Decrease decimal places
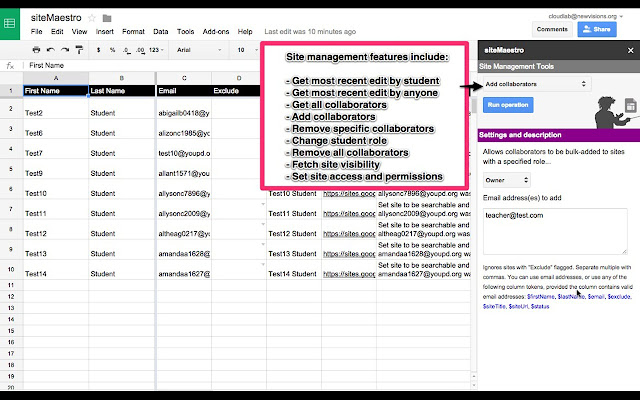This screenshot has height=400, width=640. 127,50
